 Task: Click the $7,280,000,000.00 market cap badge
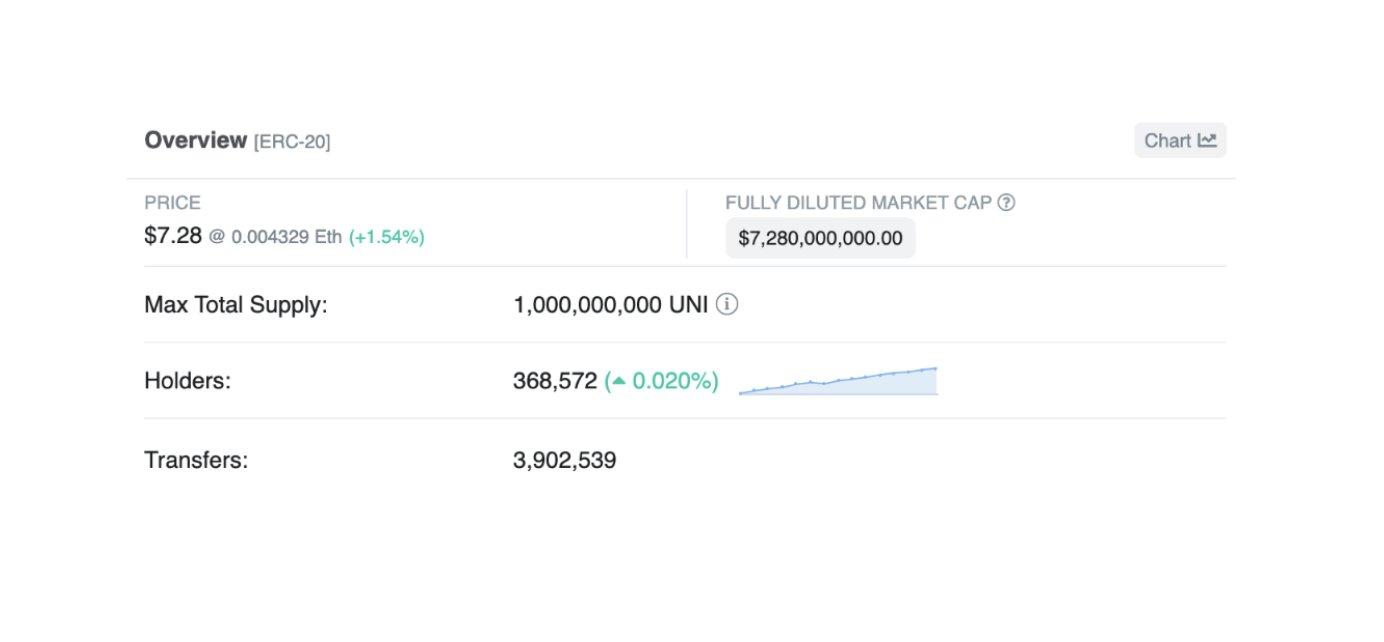point(820,238)
